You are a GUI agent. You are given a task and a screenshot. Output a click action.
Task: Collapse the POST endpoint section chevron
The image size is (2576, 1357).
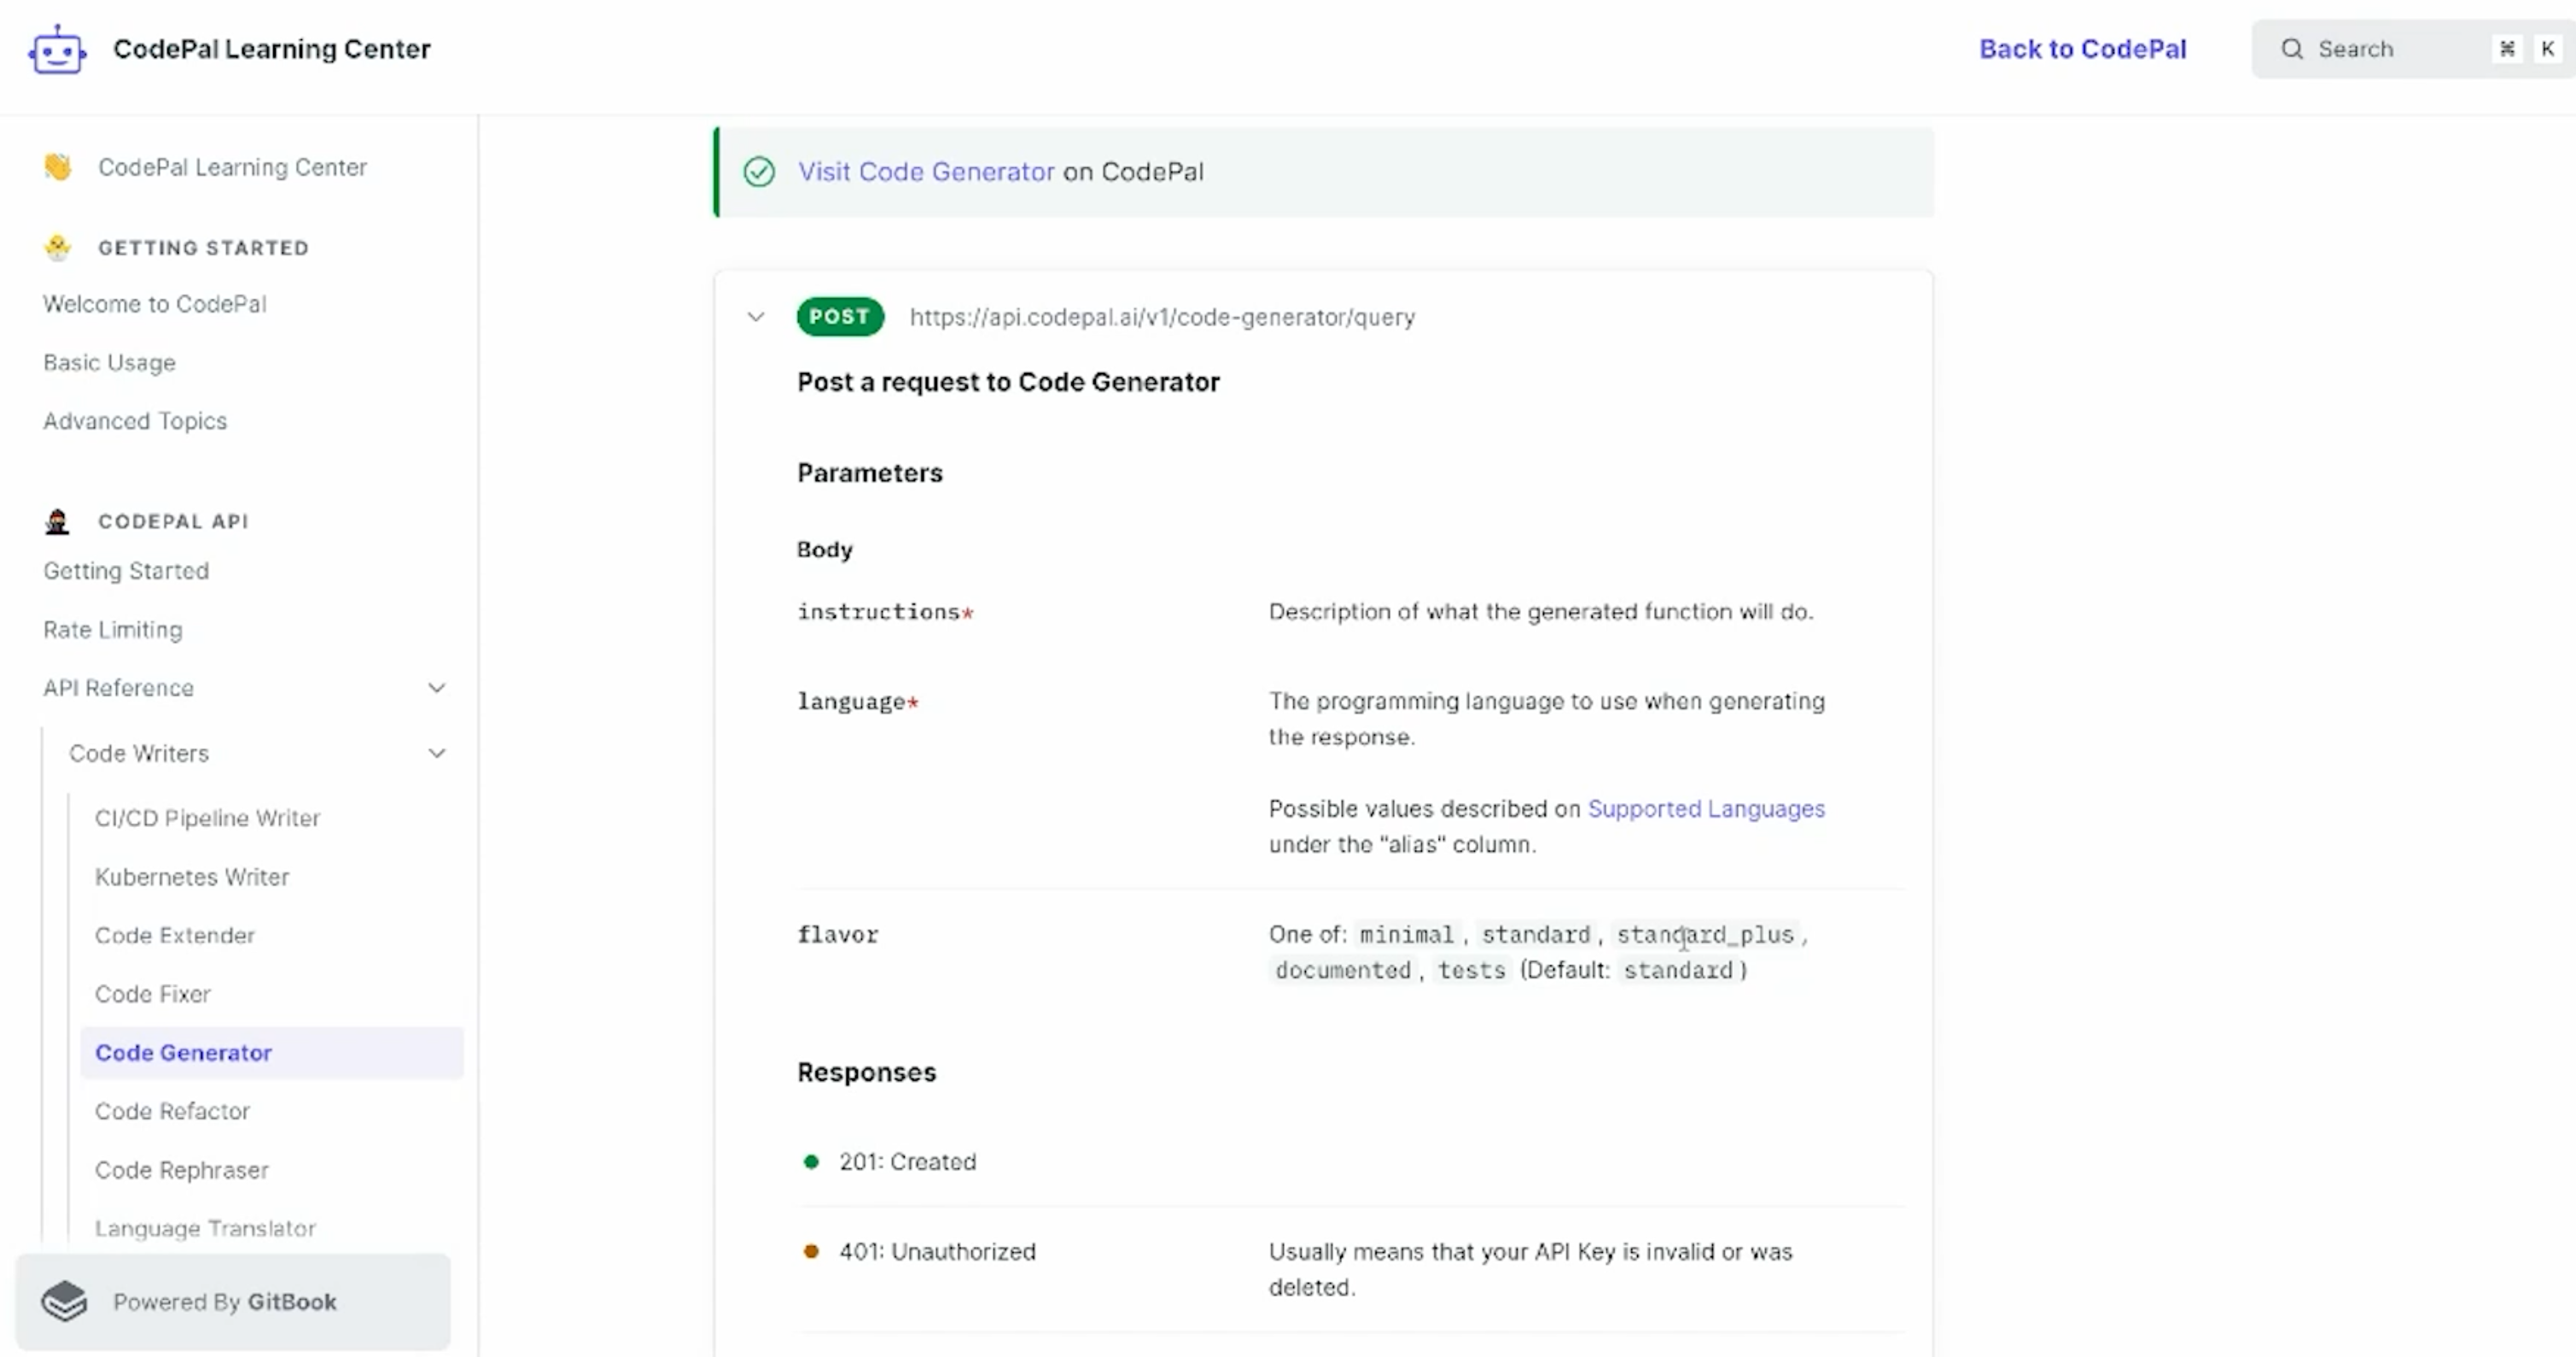[756, 317]
